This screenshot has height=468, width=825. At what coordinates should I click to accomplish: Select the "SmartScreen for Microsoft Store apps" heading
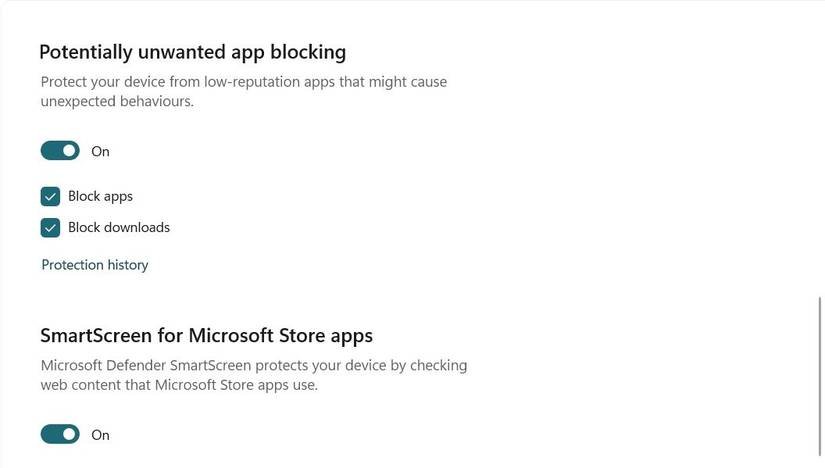[x=206, y=335]
